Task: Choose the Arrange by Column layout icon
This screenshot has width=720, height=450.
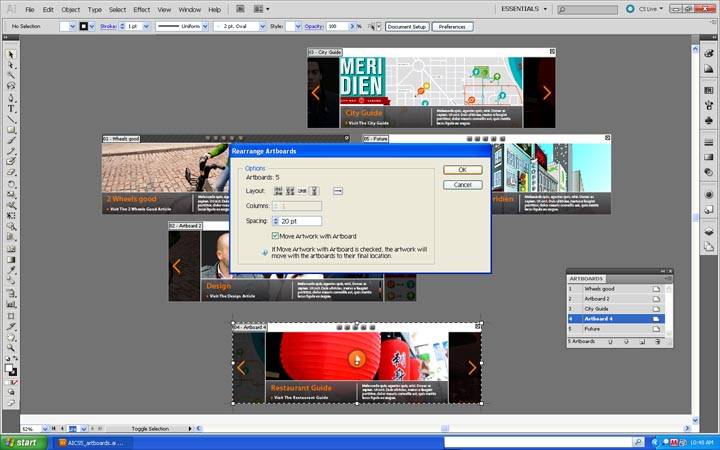Action: tap(314, 191)
